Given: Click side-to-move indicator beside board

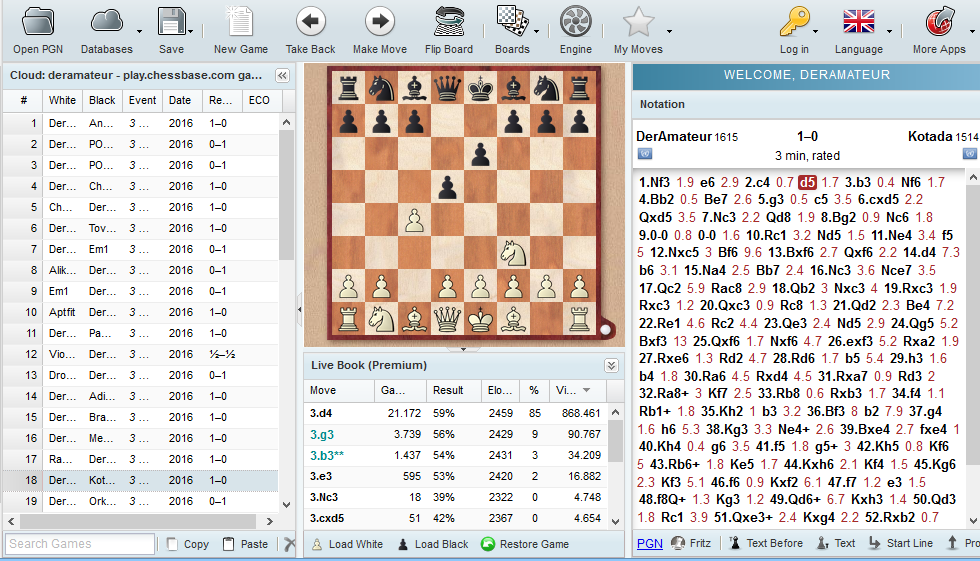Looking at the screenshot, I should click(x=605, y=330).
